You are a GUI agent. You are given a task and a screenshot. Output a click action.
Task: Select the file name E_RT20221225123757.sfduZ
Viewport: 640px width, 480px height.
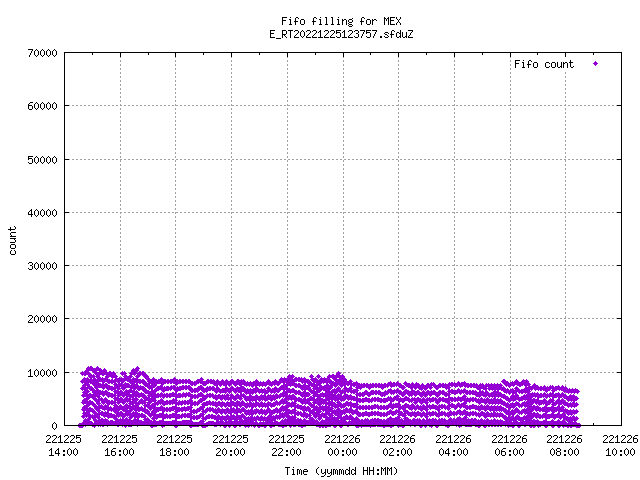(341, 34)
